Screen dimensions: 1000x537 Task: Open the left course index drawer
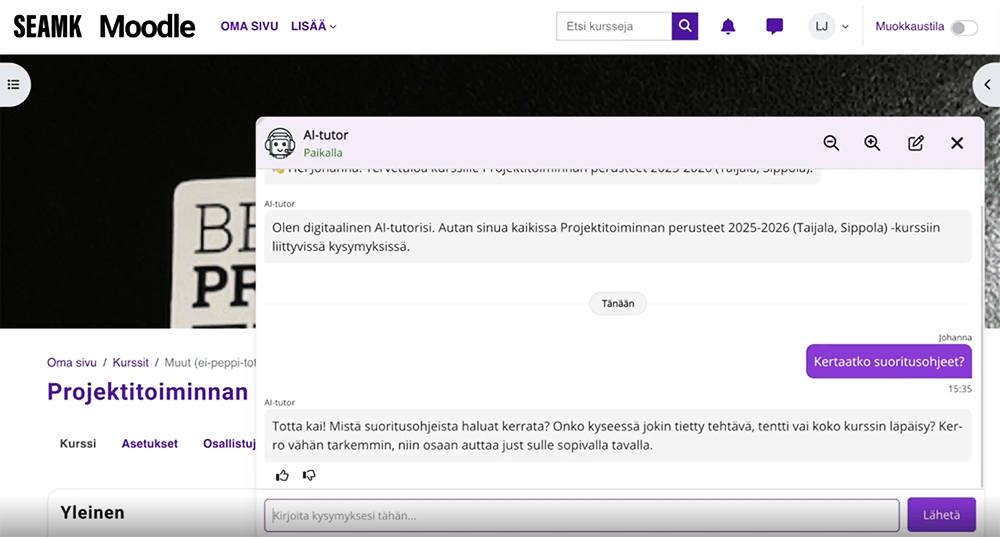(x=14, y=85)
